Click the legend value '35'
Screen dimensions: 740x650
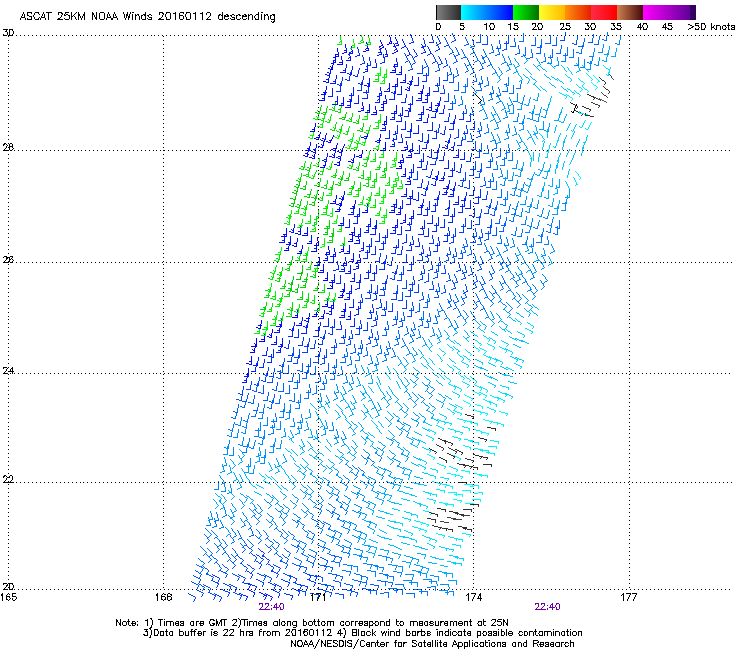click(616, 27)
